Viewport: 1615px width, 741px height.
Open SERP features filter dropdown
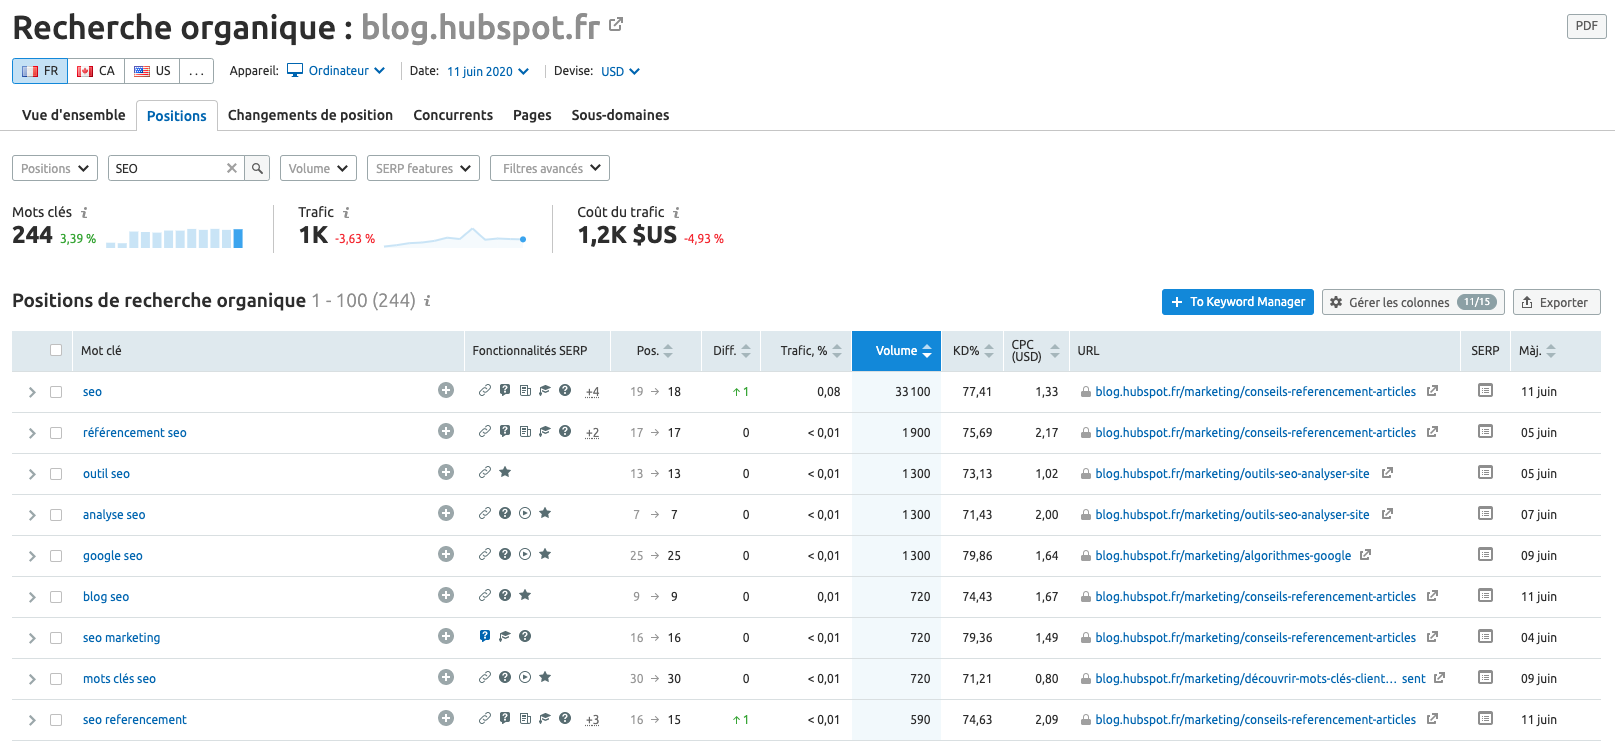(x=423, y=168)
